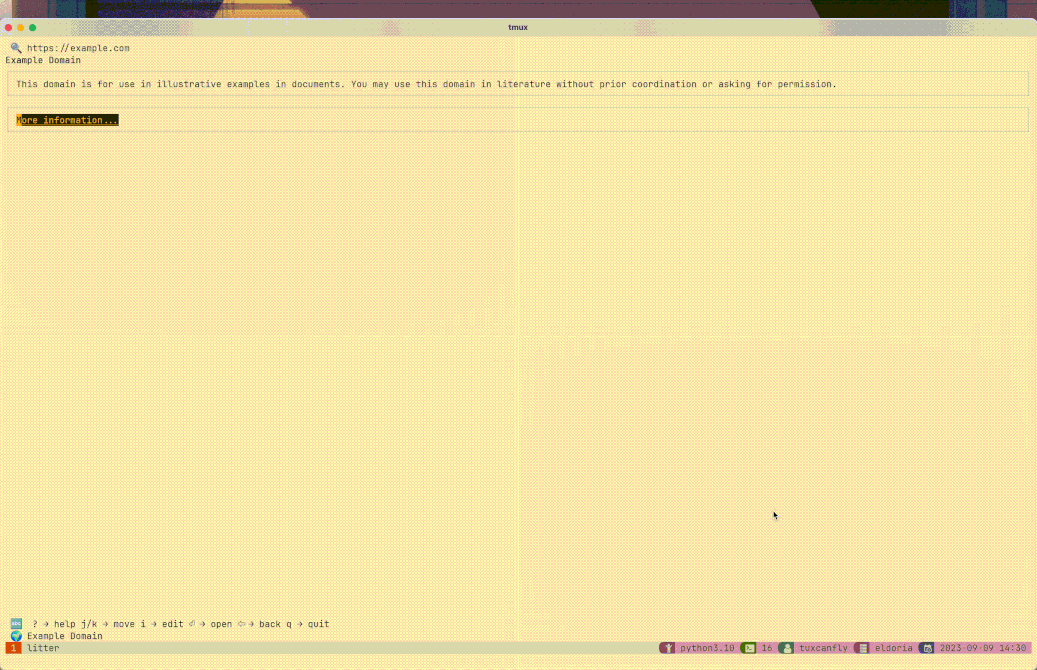Select tmux window number 1 indicator
Screen dimensions: 1037x670
pos(13,648)
